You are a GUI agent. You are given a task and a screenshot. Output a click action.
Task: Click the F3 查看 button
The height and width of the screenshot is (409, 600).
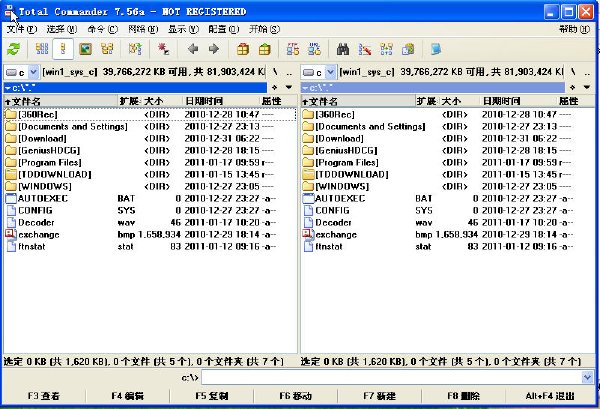click(x=44, y=396)
